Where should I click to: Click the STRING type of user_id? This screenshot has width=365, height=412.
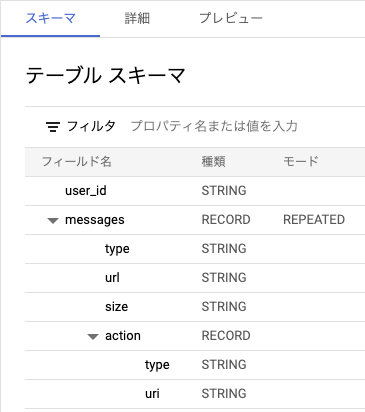(224, 191)
